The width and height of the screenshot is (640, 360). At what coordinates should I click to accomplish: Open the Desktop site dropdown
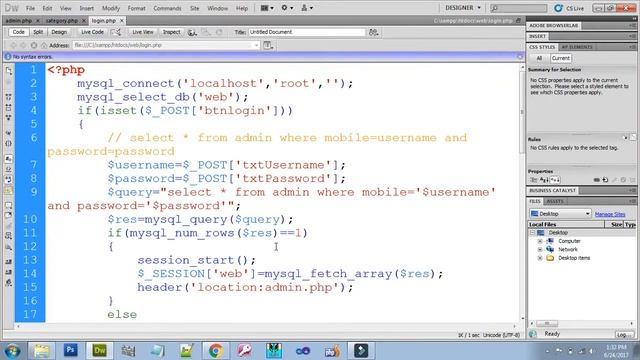point(560,214)
